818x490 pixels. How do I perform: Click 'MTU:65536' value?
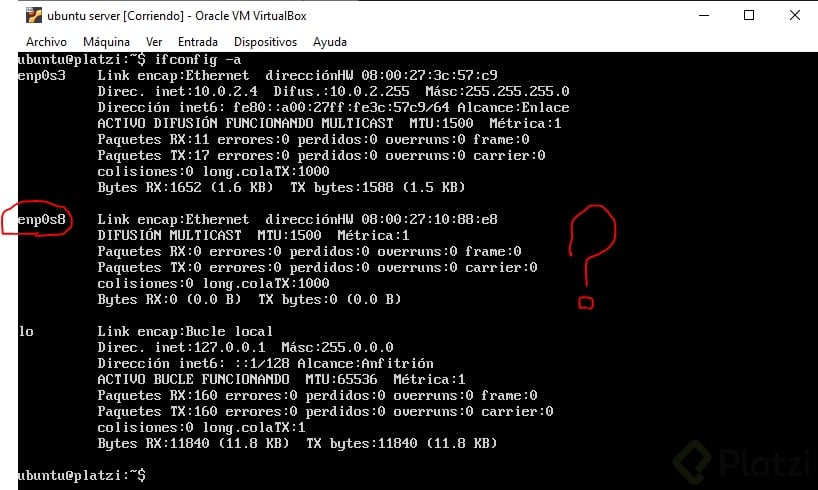[341, 379]
